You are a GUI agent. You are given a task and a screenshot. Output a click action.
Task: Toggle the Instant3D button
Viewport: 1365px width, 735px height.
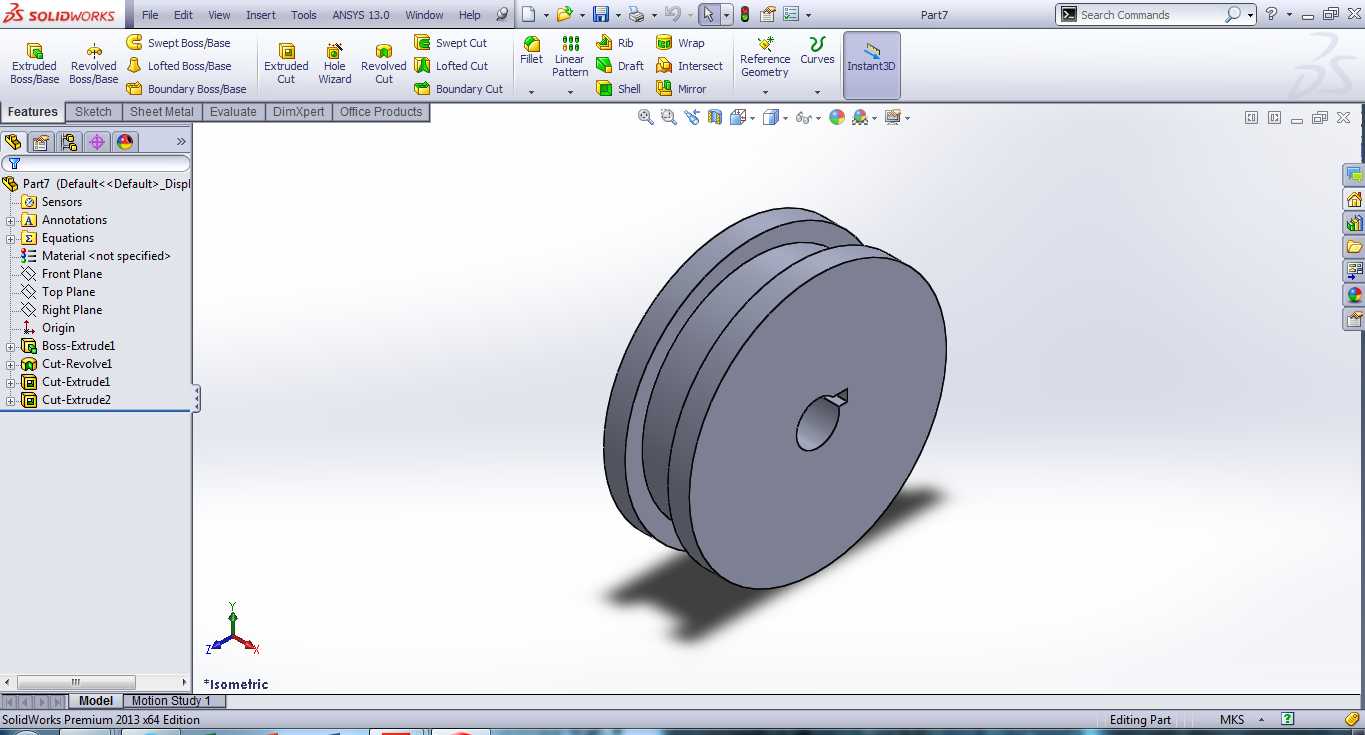tap(872, 64)
